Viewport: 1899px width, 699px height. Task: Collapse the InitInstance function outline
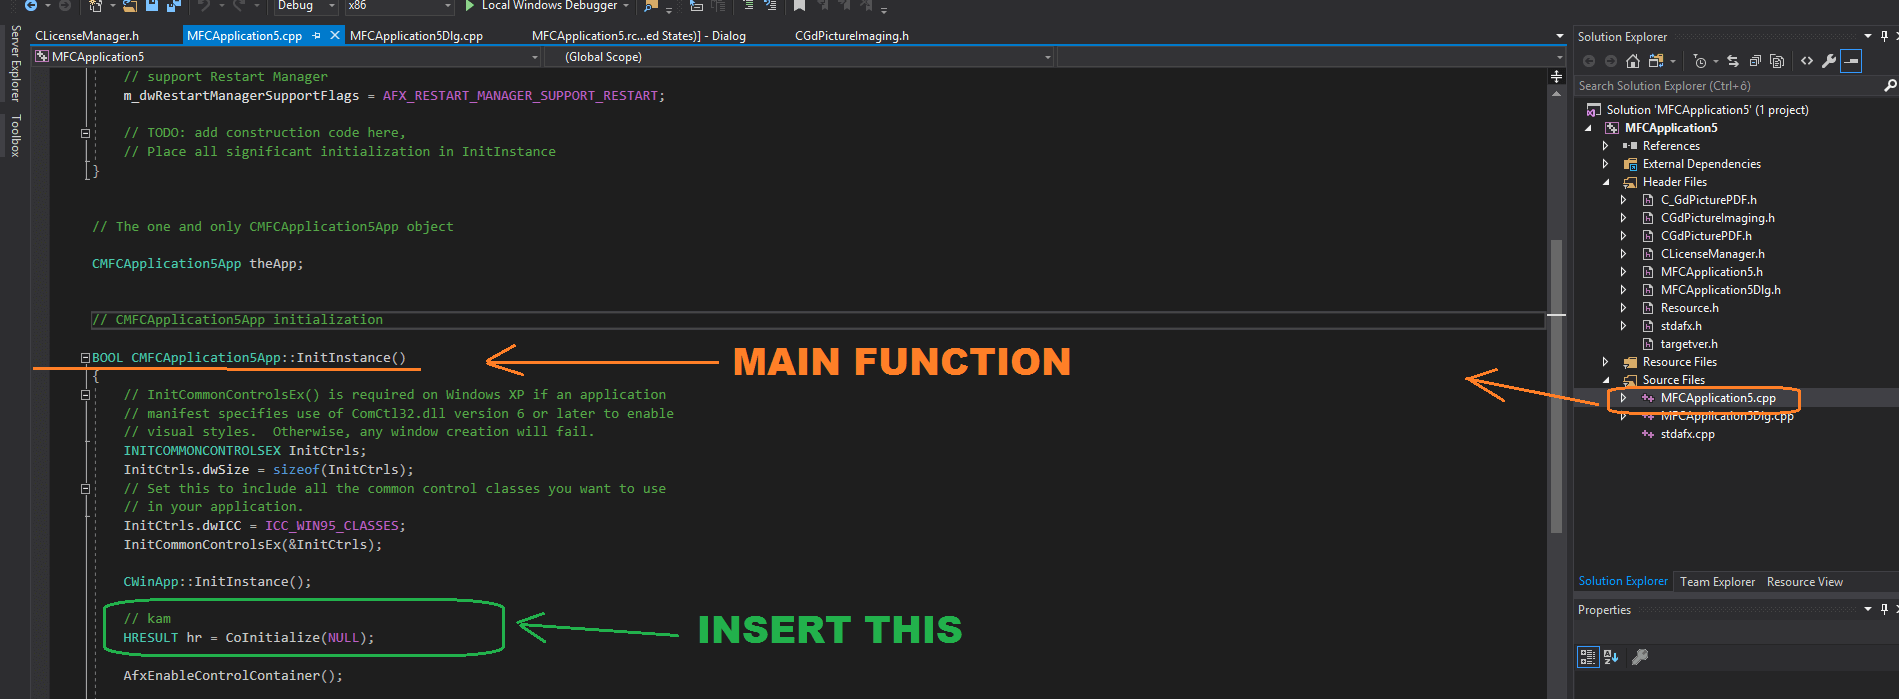[x=85, y=358]
